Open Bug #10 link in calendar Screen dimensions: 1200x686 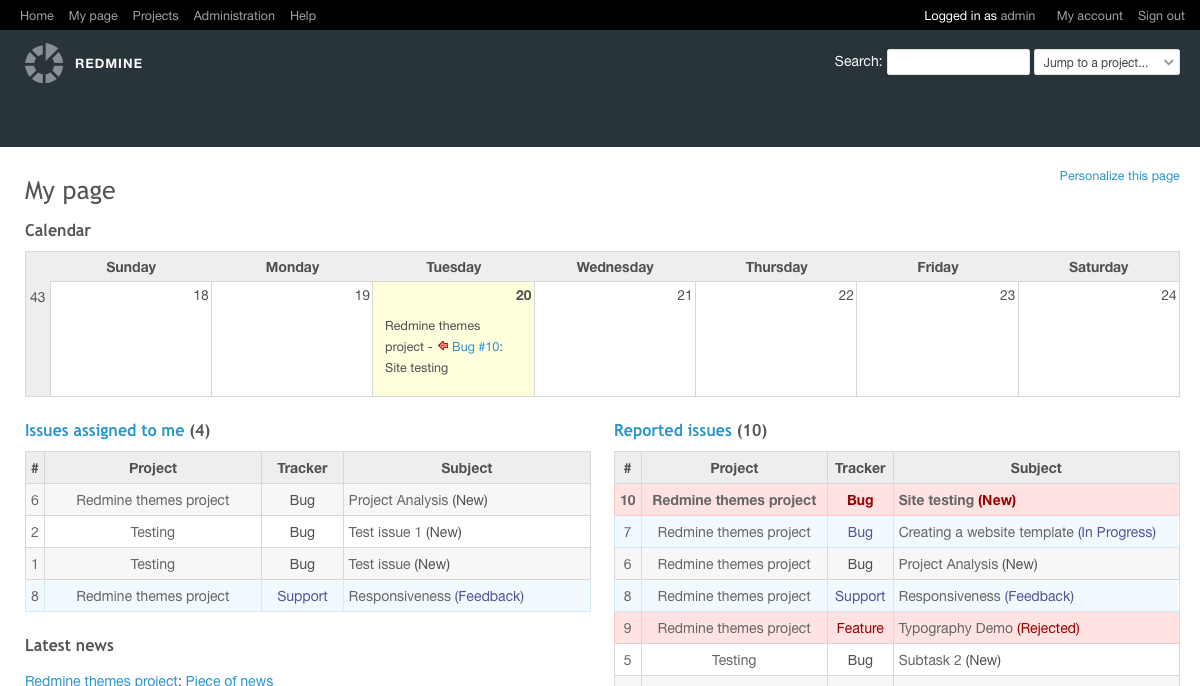(475, 346)
